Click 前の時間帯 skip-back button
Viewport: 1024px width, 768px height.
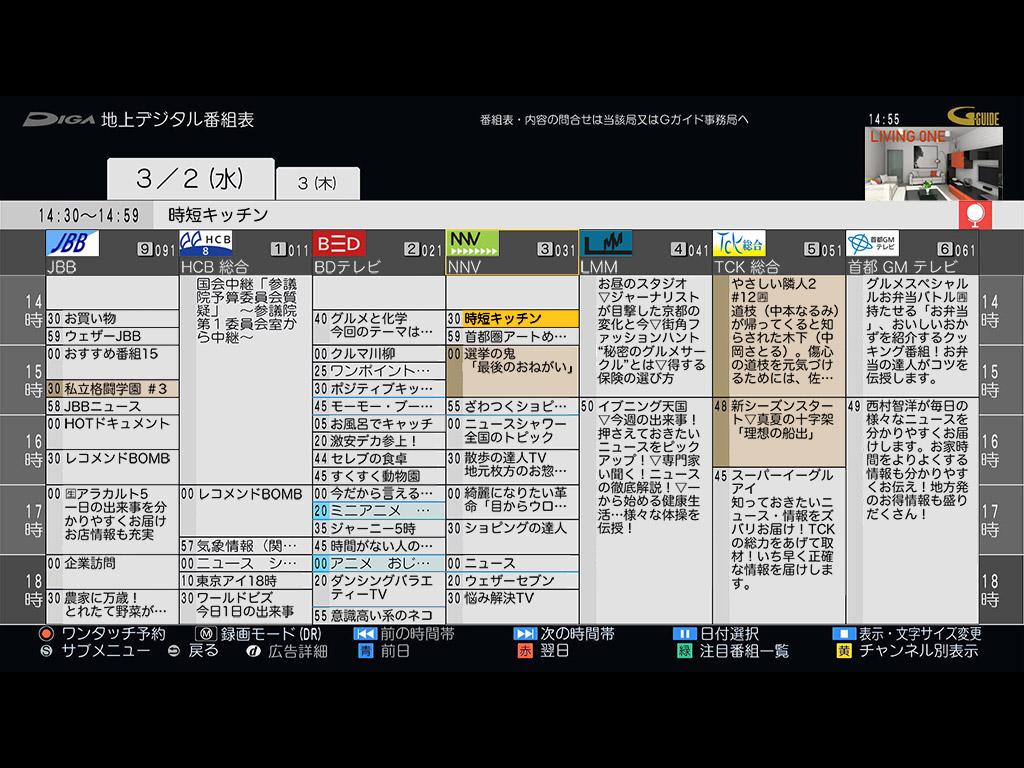click(x=365, y=633)
